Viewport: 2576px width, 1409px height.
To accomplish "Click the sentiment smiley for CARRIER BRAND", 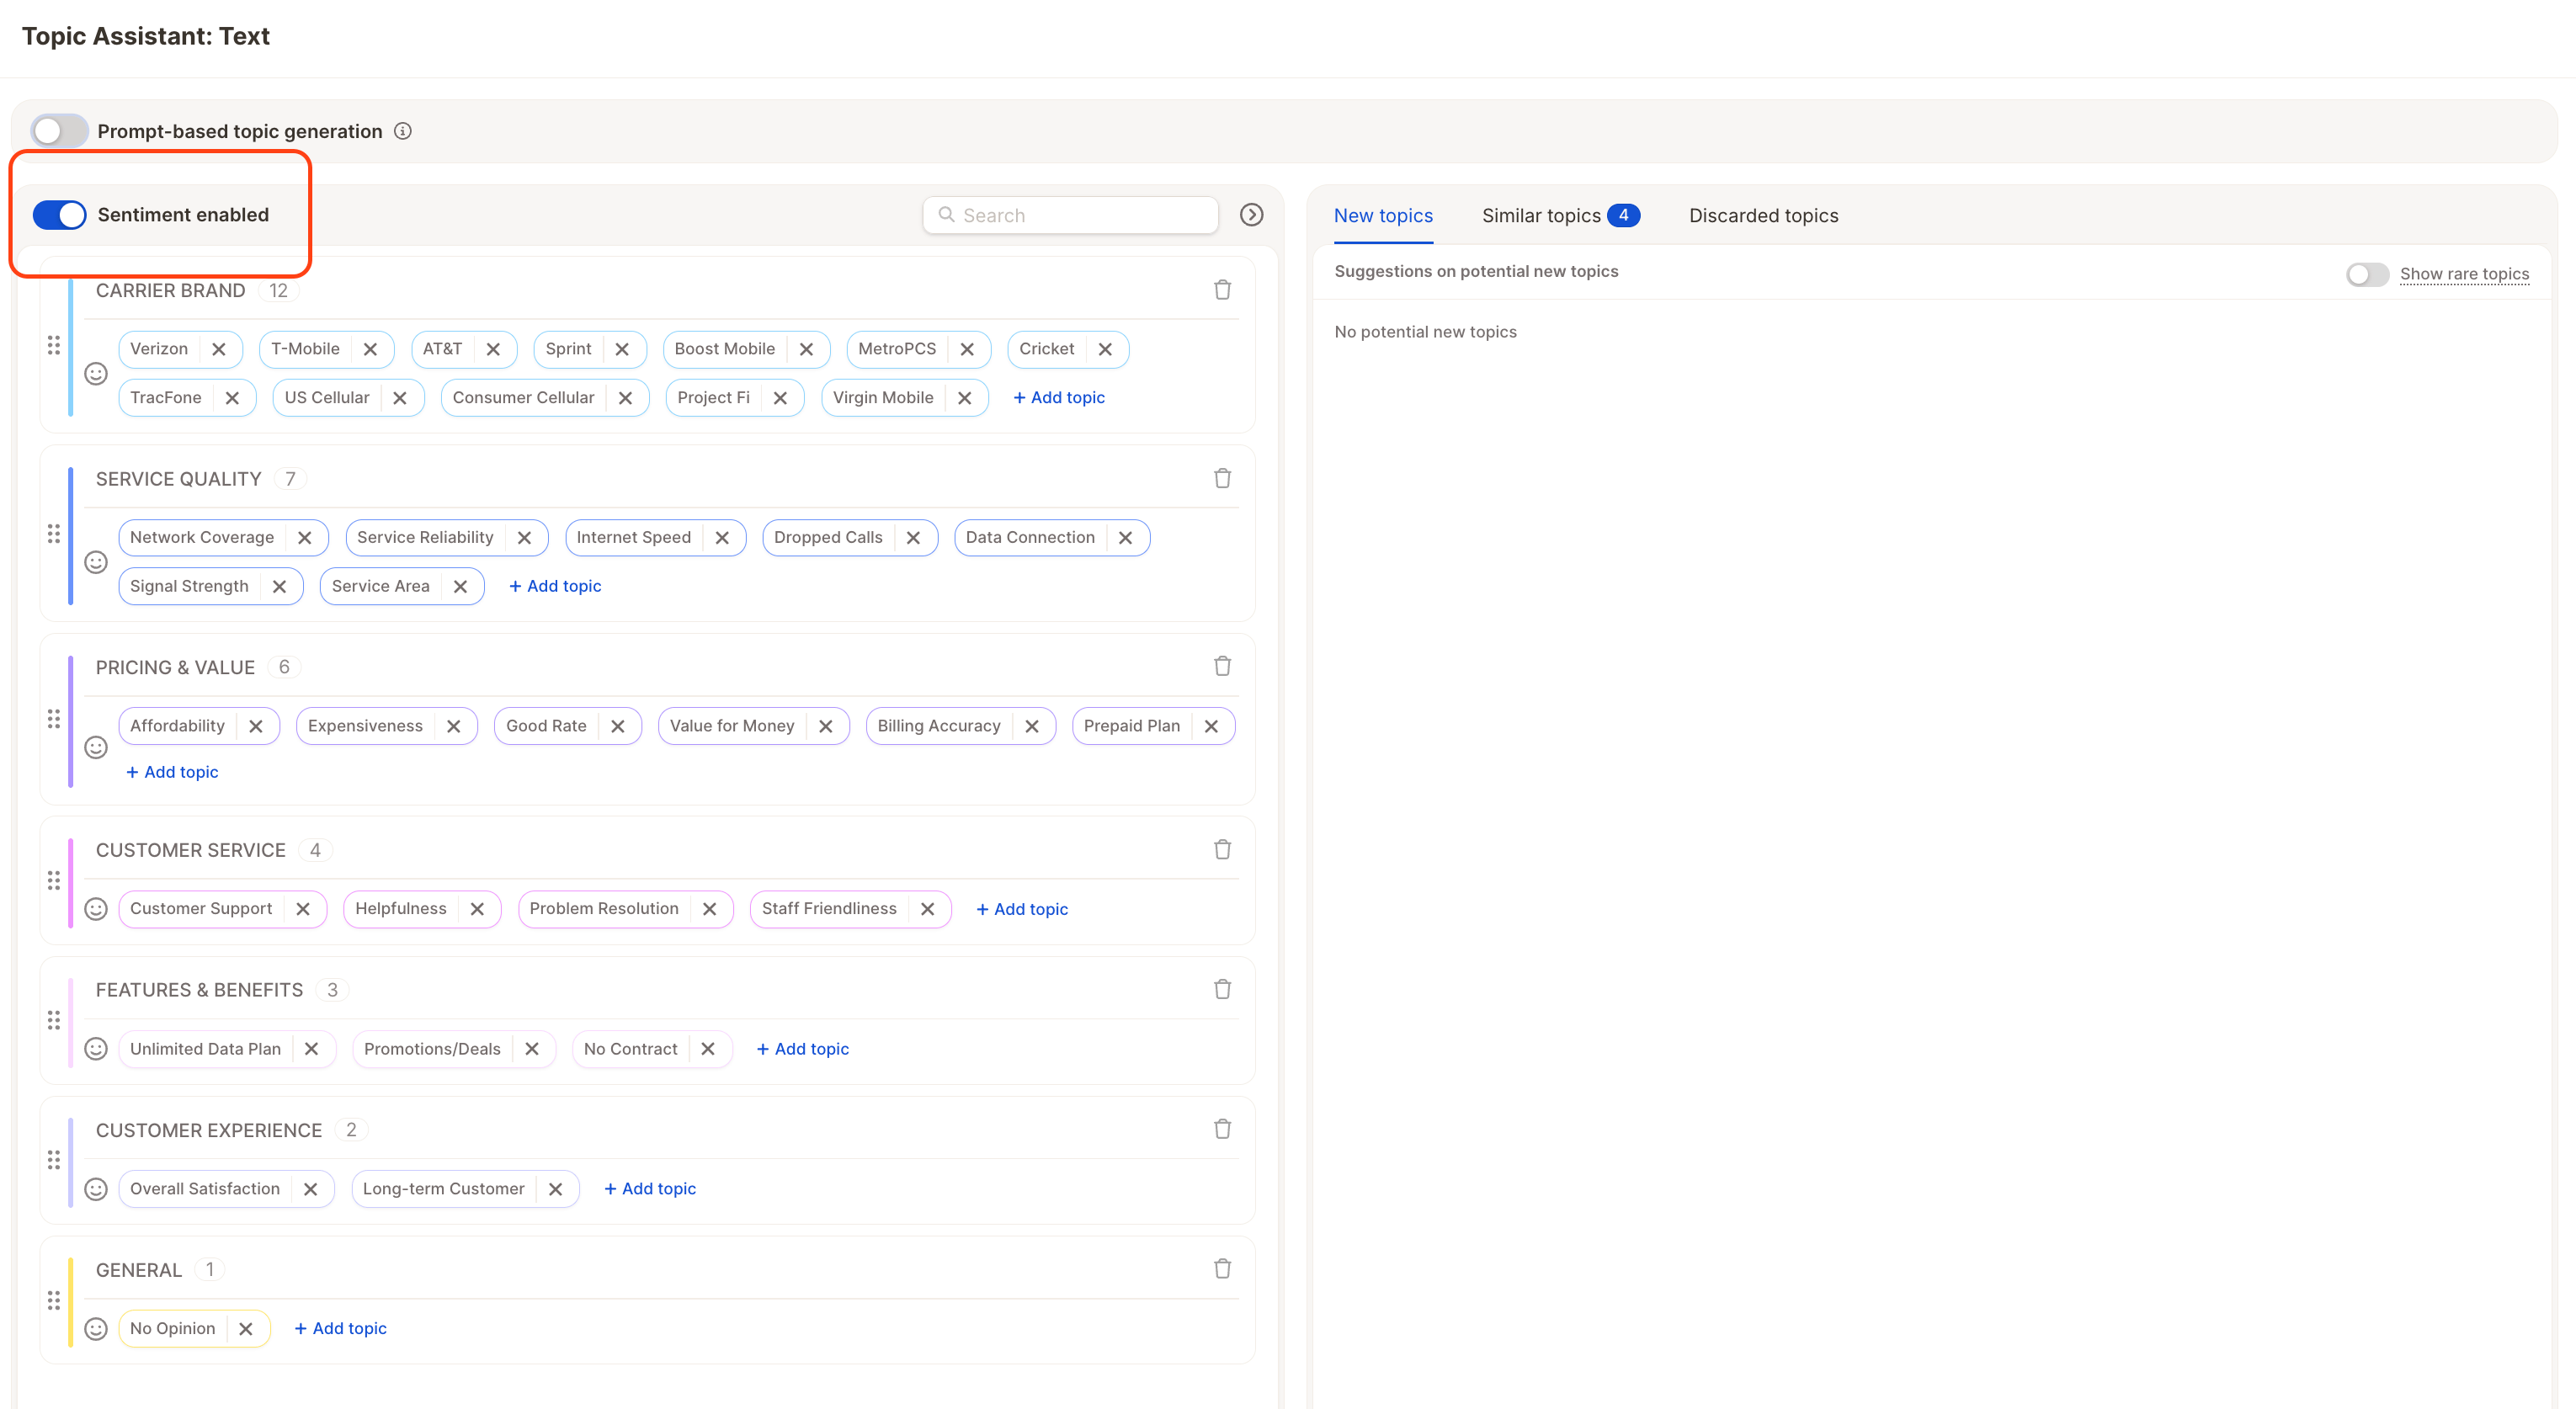I will pyautogui.click(x=96, y=373).
